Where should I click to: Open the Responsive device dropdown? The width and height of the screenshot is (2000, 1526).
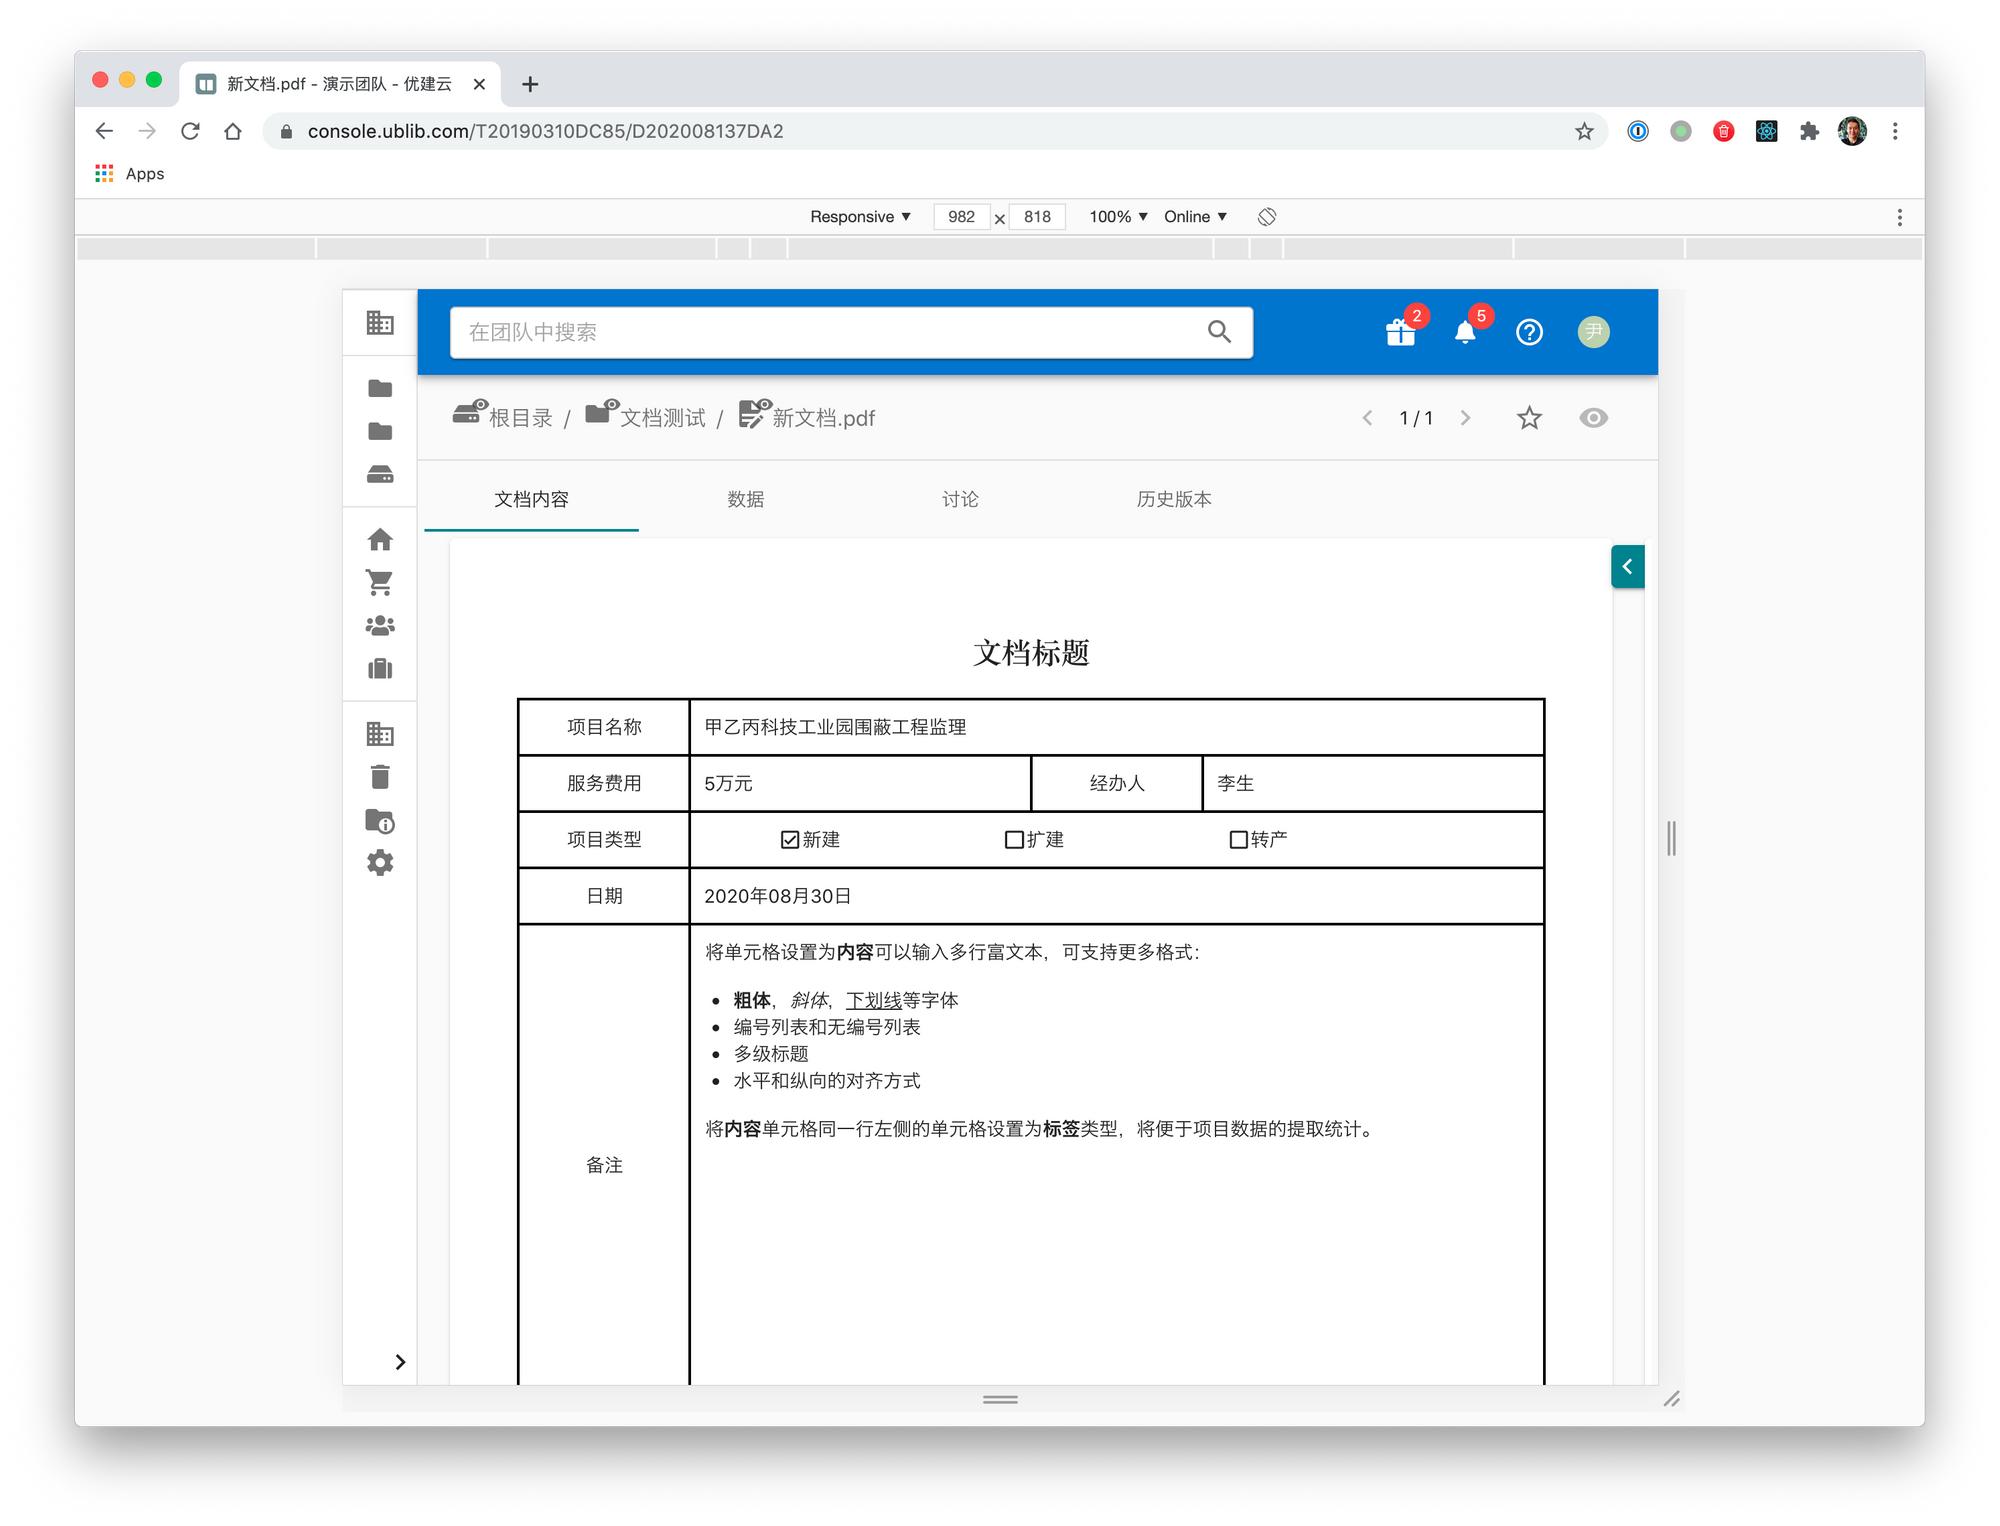point(860,217)
